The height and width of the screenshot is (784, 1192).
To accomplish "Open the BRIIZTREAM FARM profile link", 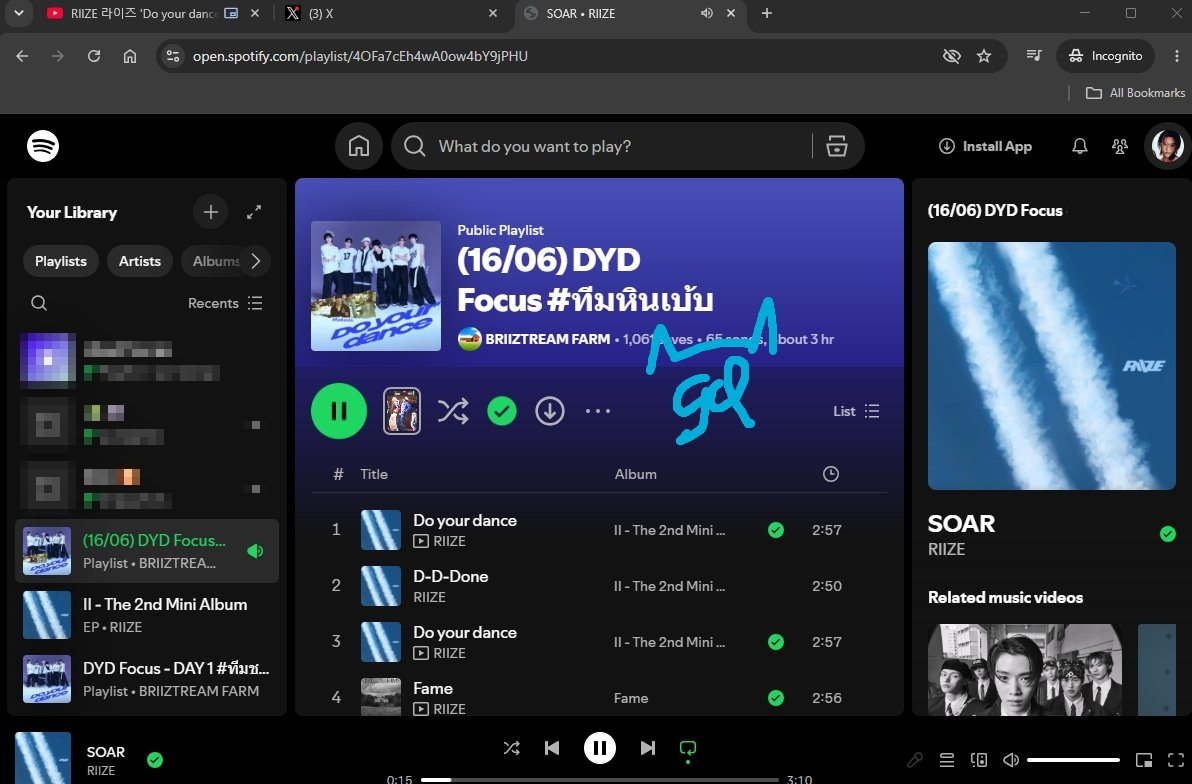I will click(547, 339).
